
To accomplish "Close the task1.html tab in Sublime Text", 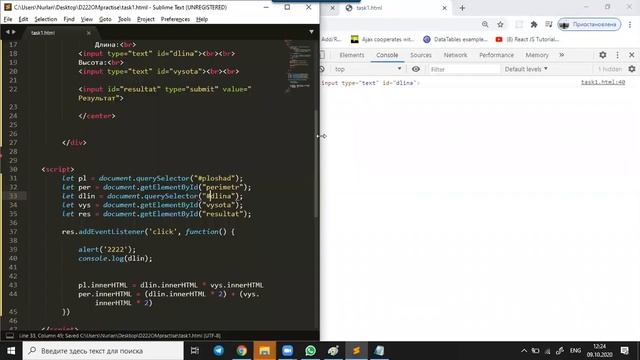I will (89, 33).
